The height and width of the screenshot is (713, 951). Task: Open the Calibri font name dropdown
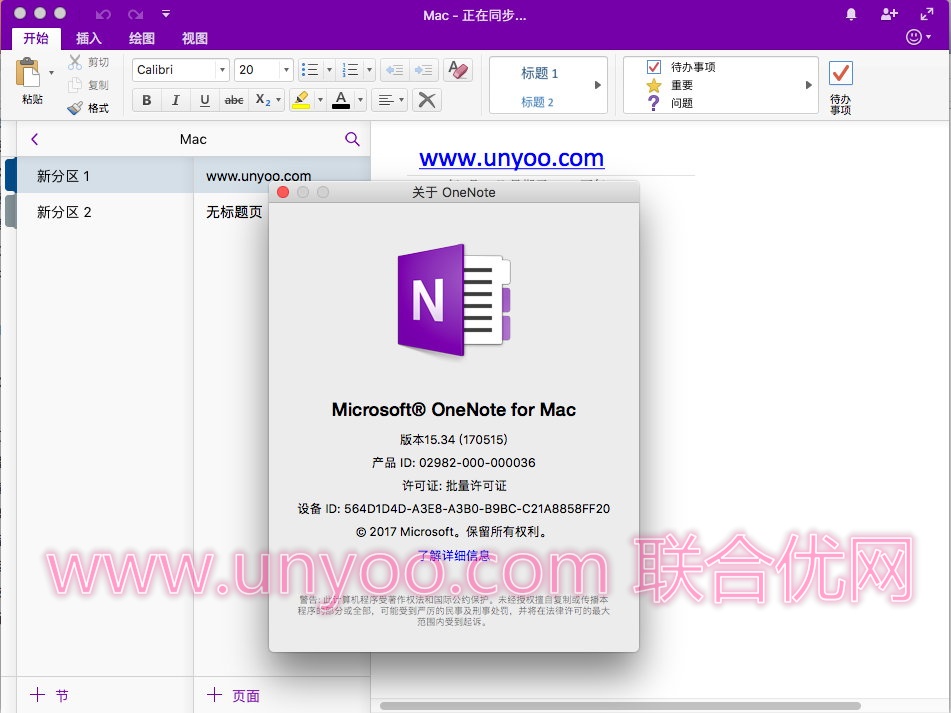pos(222,70)
